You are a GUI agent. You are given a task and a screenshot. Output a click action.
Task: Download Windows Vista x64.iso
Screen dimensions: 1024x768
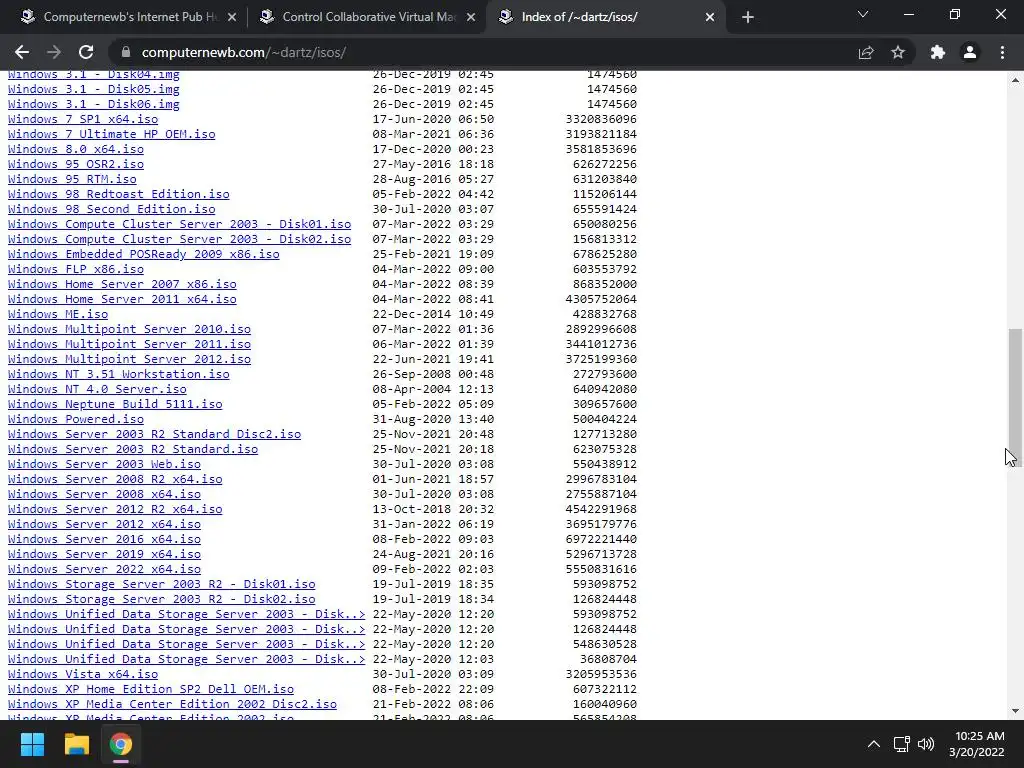tap(83, 675)
